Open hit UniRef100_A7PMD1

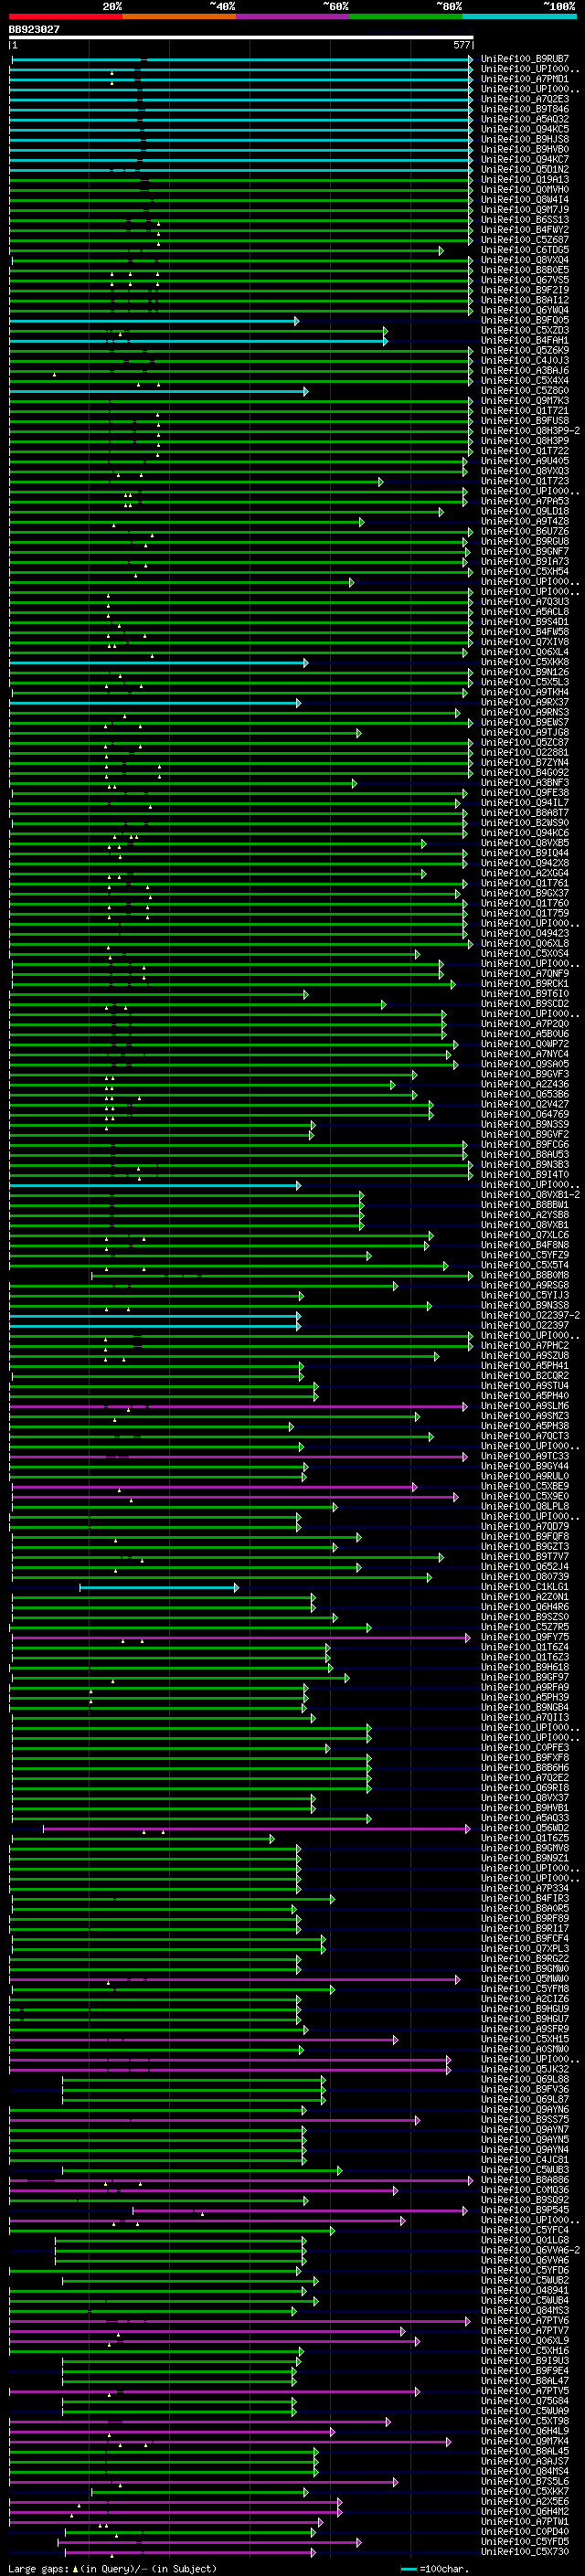tap(524, 79)
